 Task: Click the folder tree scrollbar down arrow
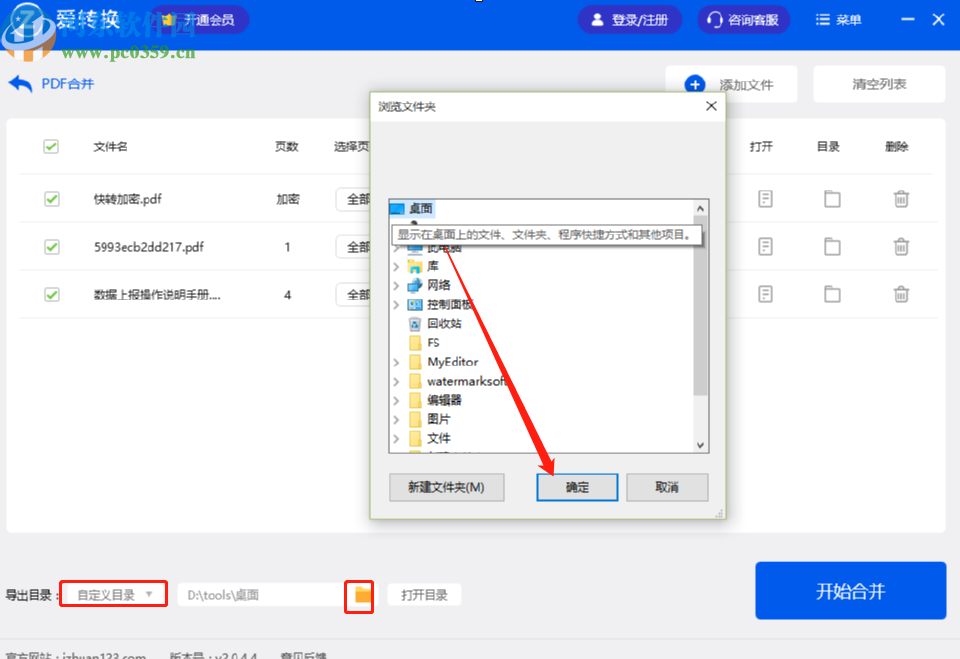(x=700, y=445)
